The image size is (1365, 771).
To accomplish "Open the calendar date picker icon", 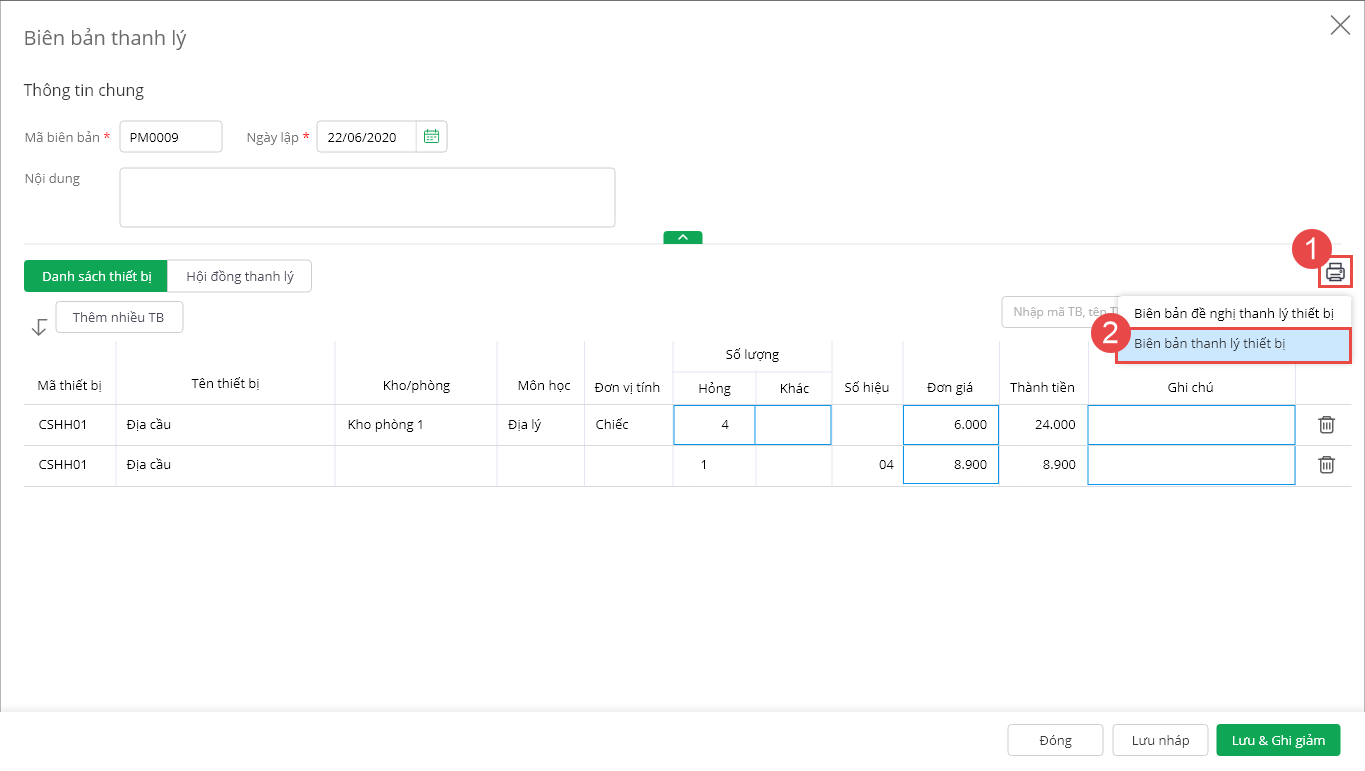I will pyautogui.click(x=431, y=137).
